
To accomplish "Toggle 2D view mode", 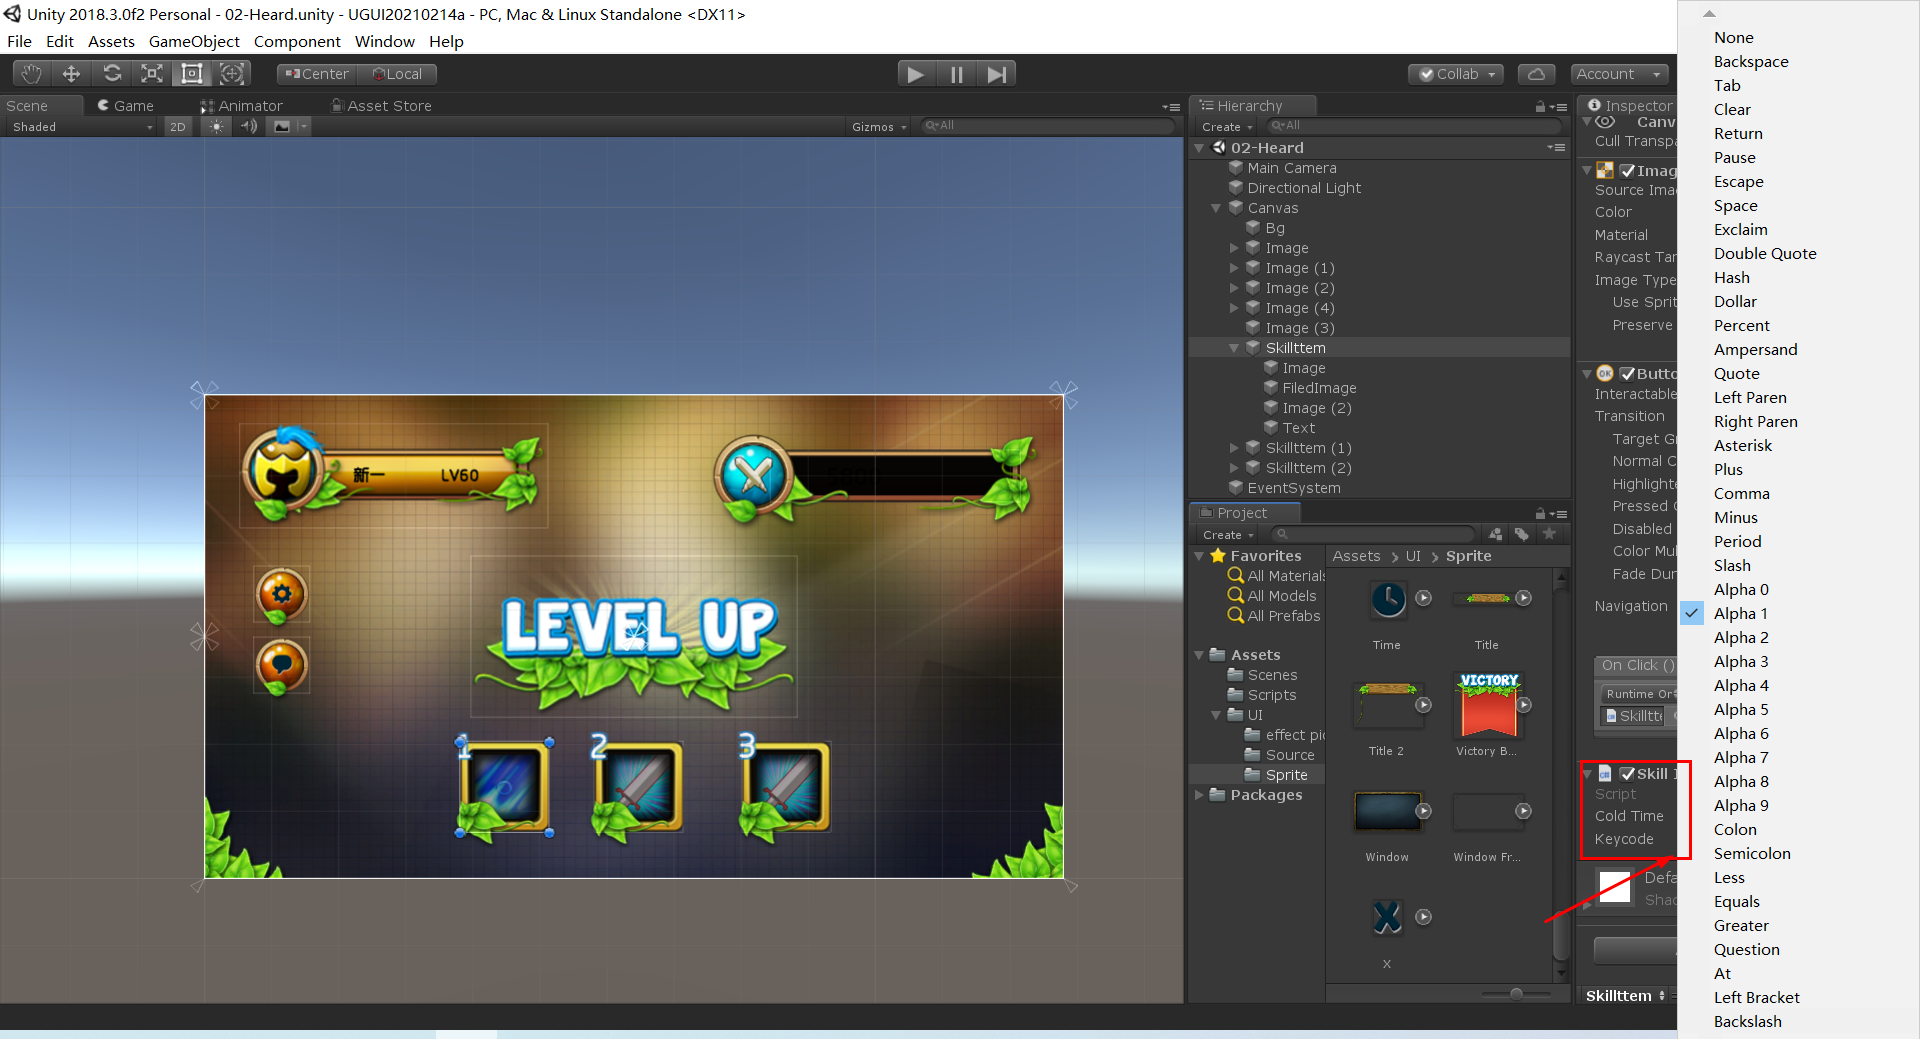I will 177,126.
